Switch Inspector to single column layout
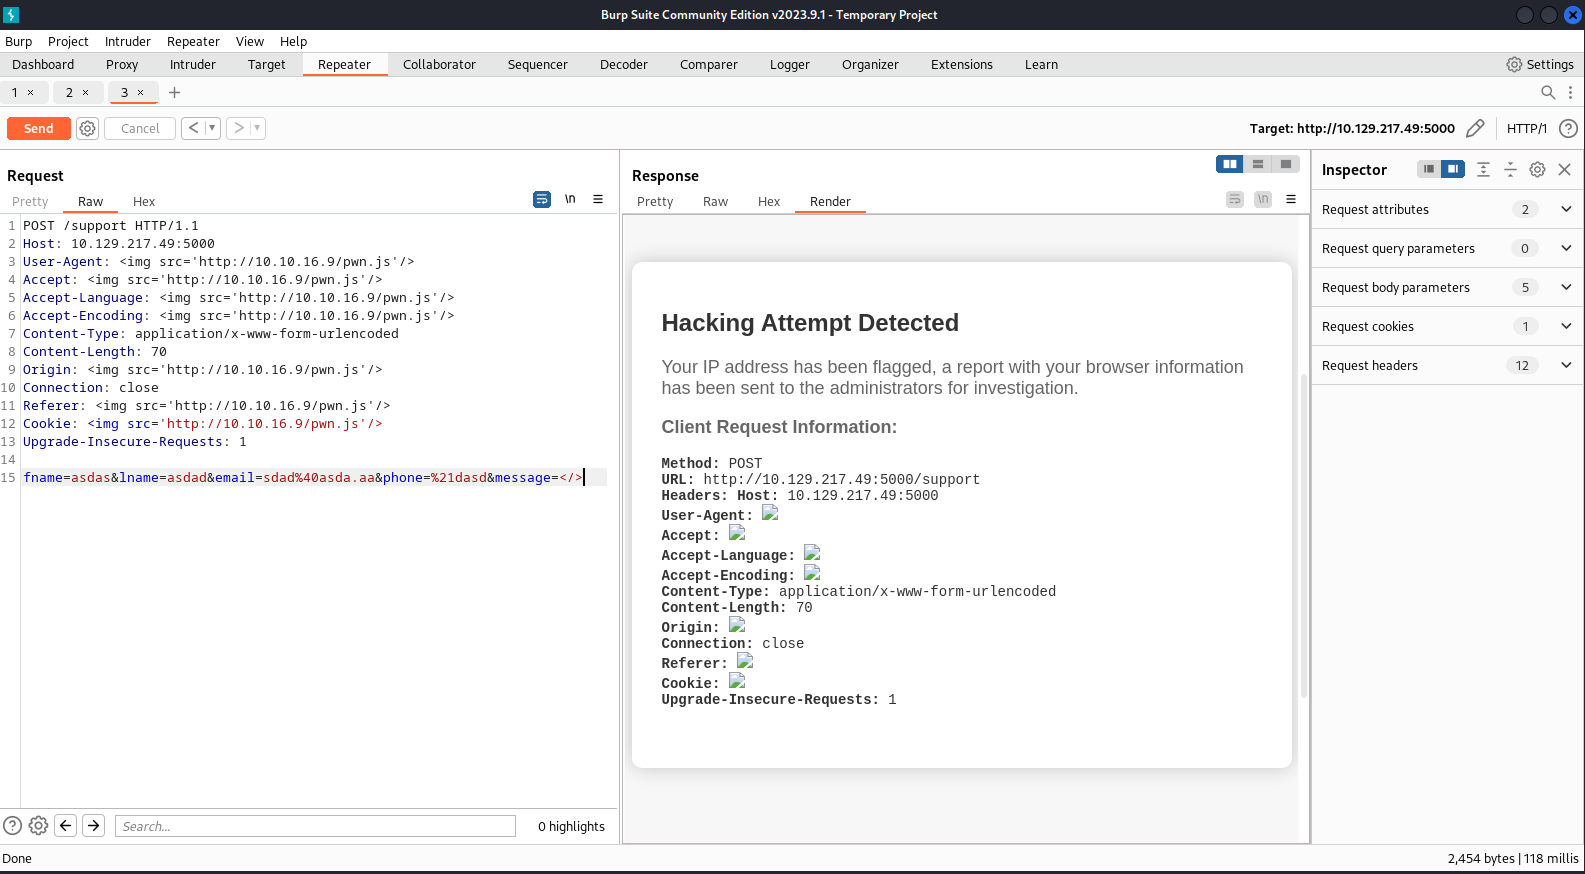The image size is (1585, 874). tap(1429, 169)
